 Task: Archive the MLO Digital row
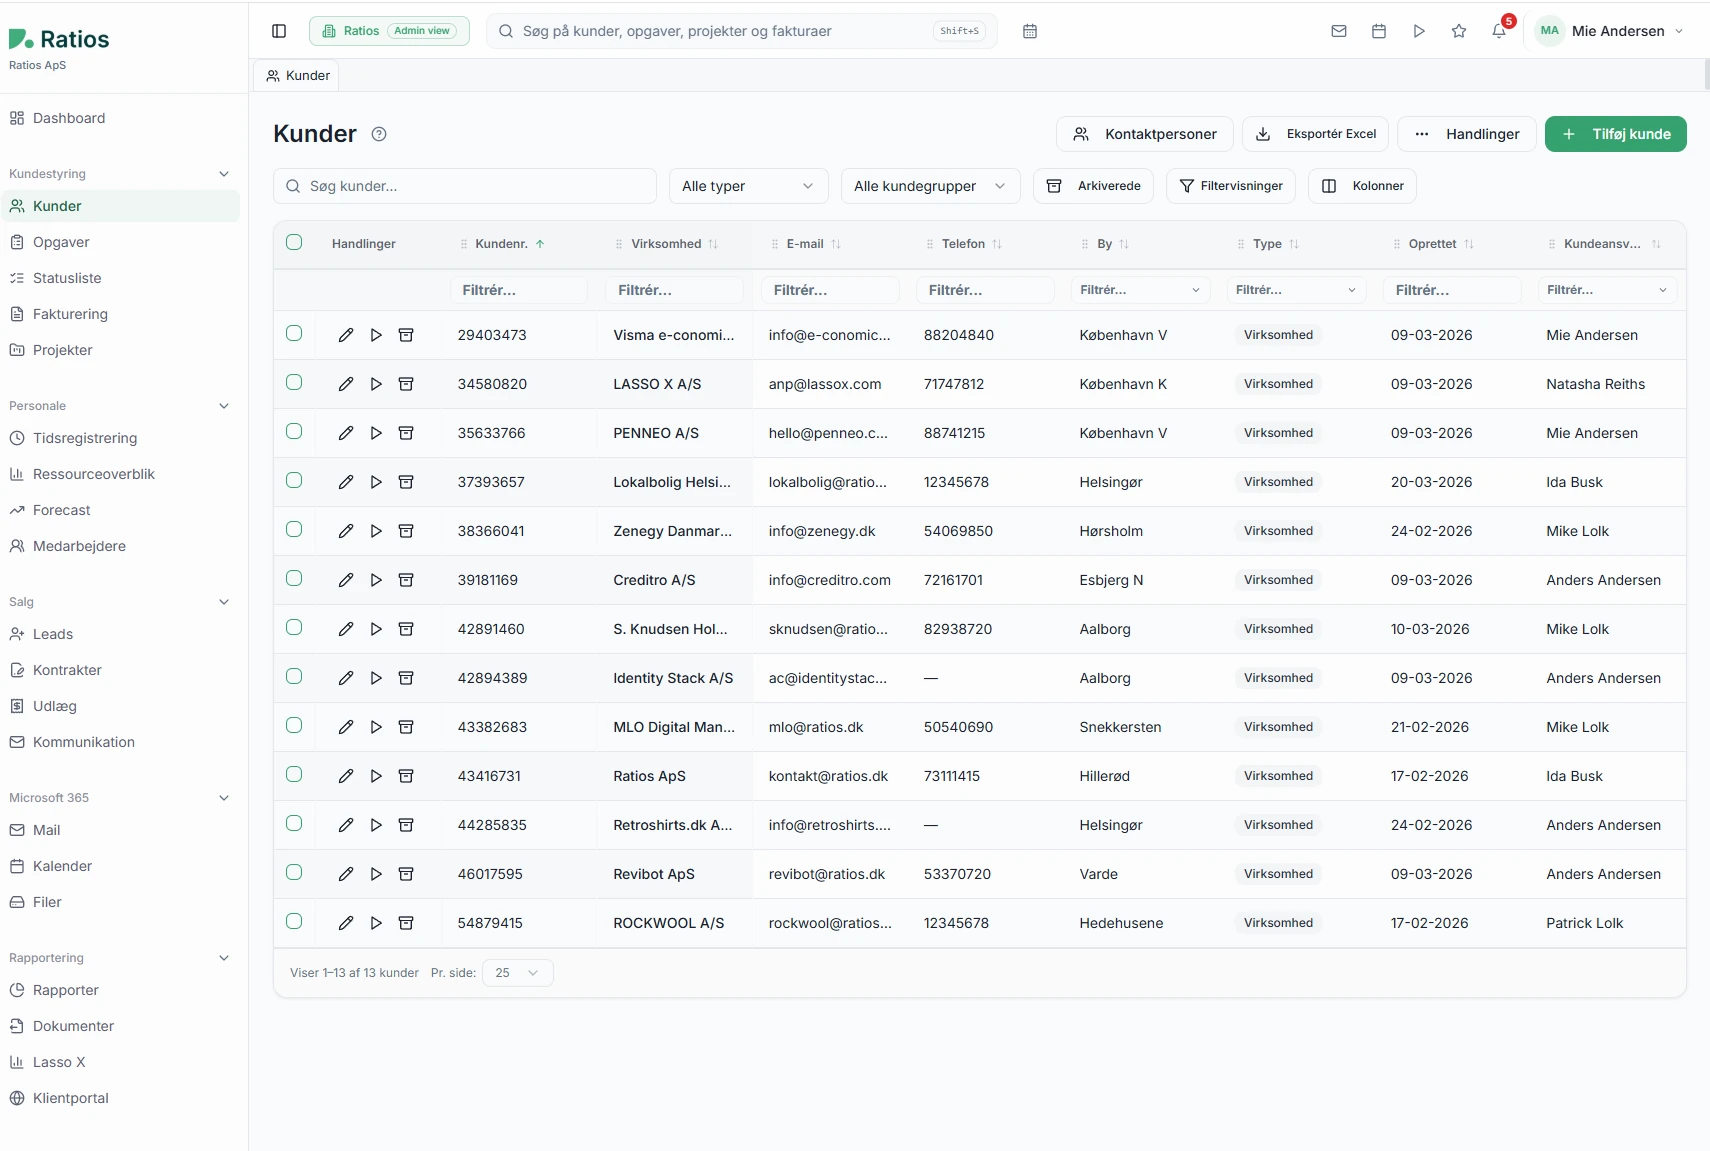tap(406, 727)
